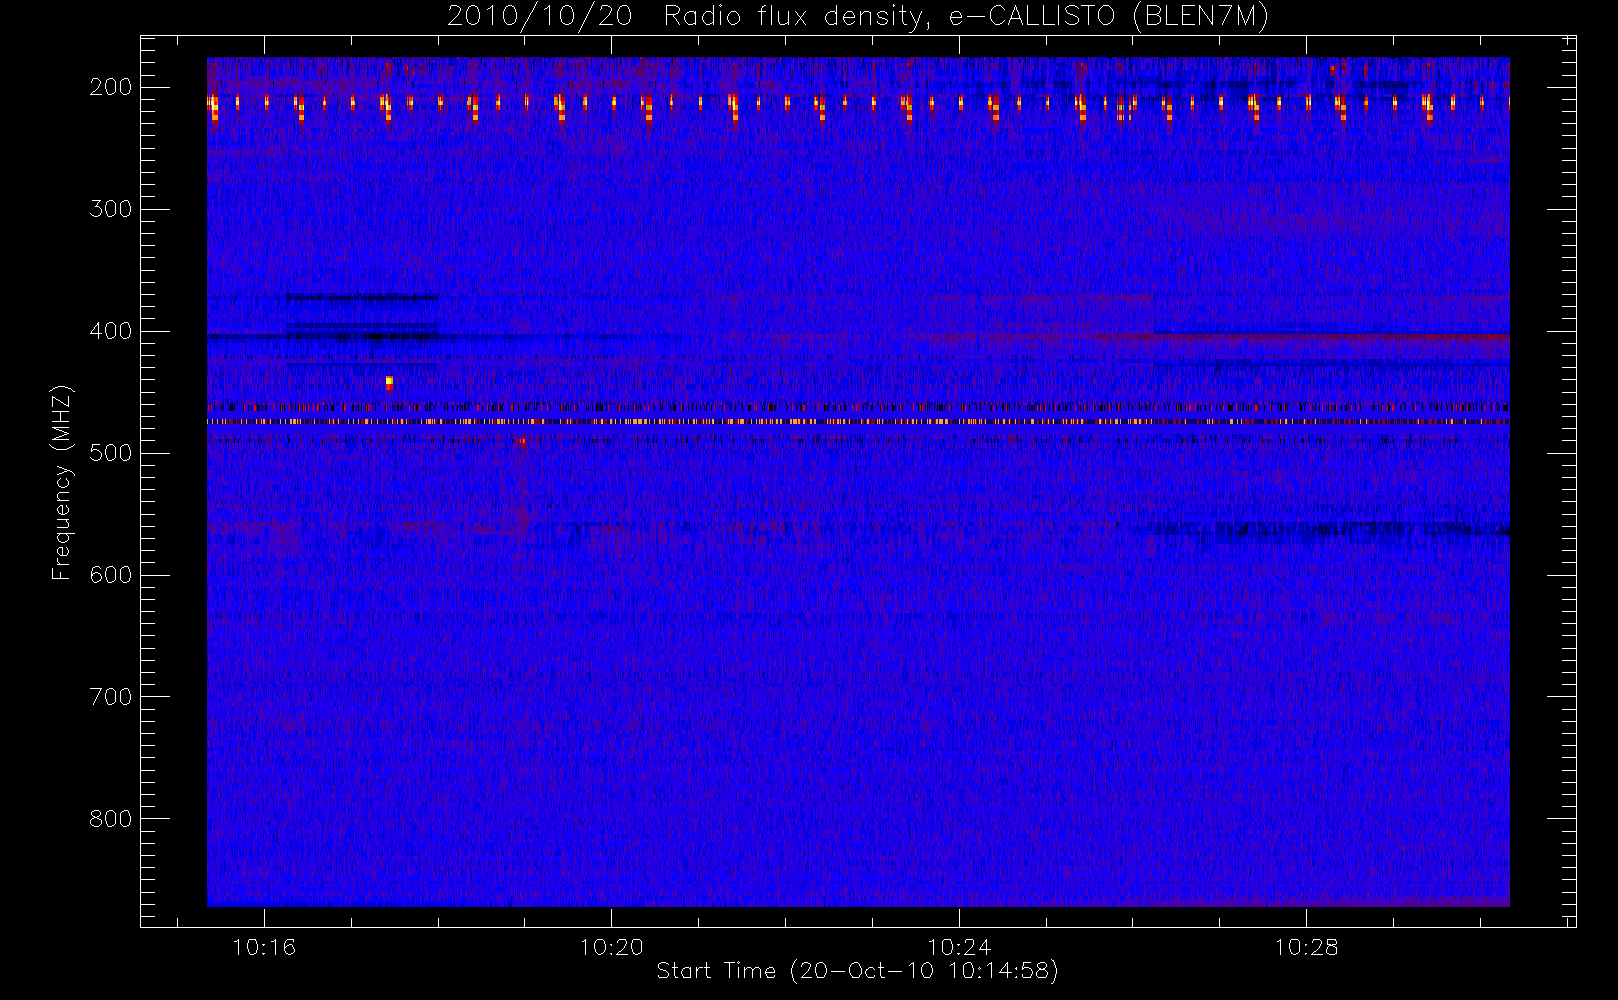This screenshot has width=1618, height=1000.
Task: Click the 300 frequency tick label
Action: point(111,209)
